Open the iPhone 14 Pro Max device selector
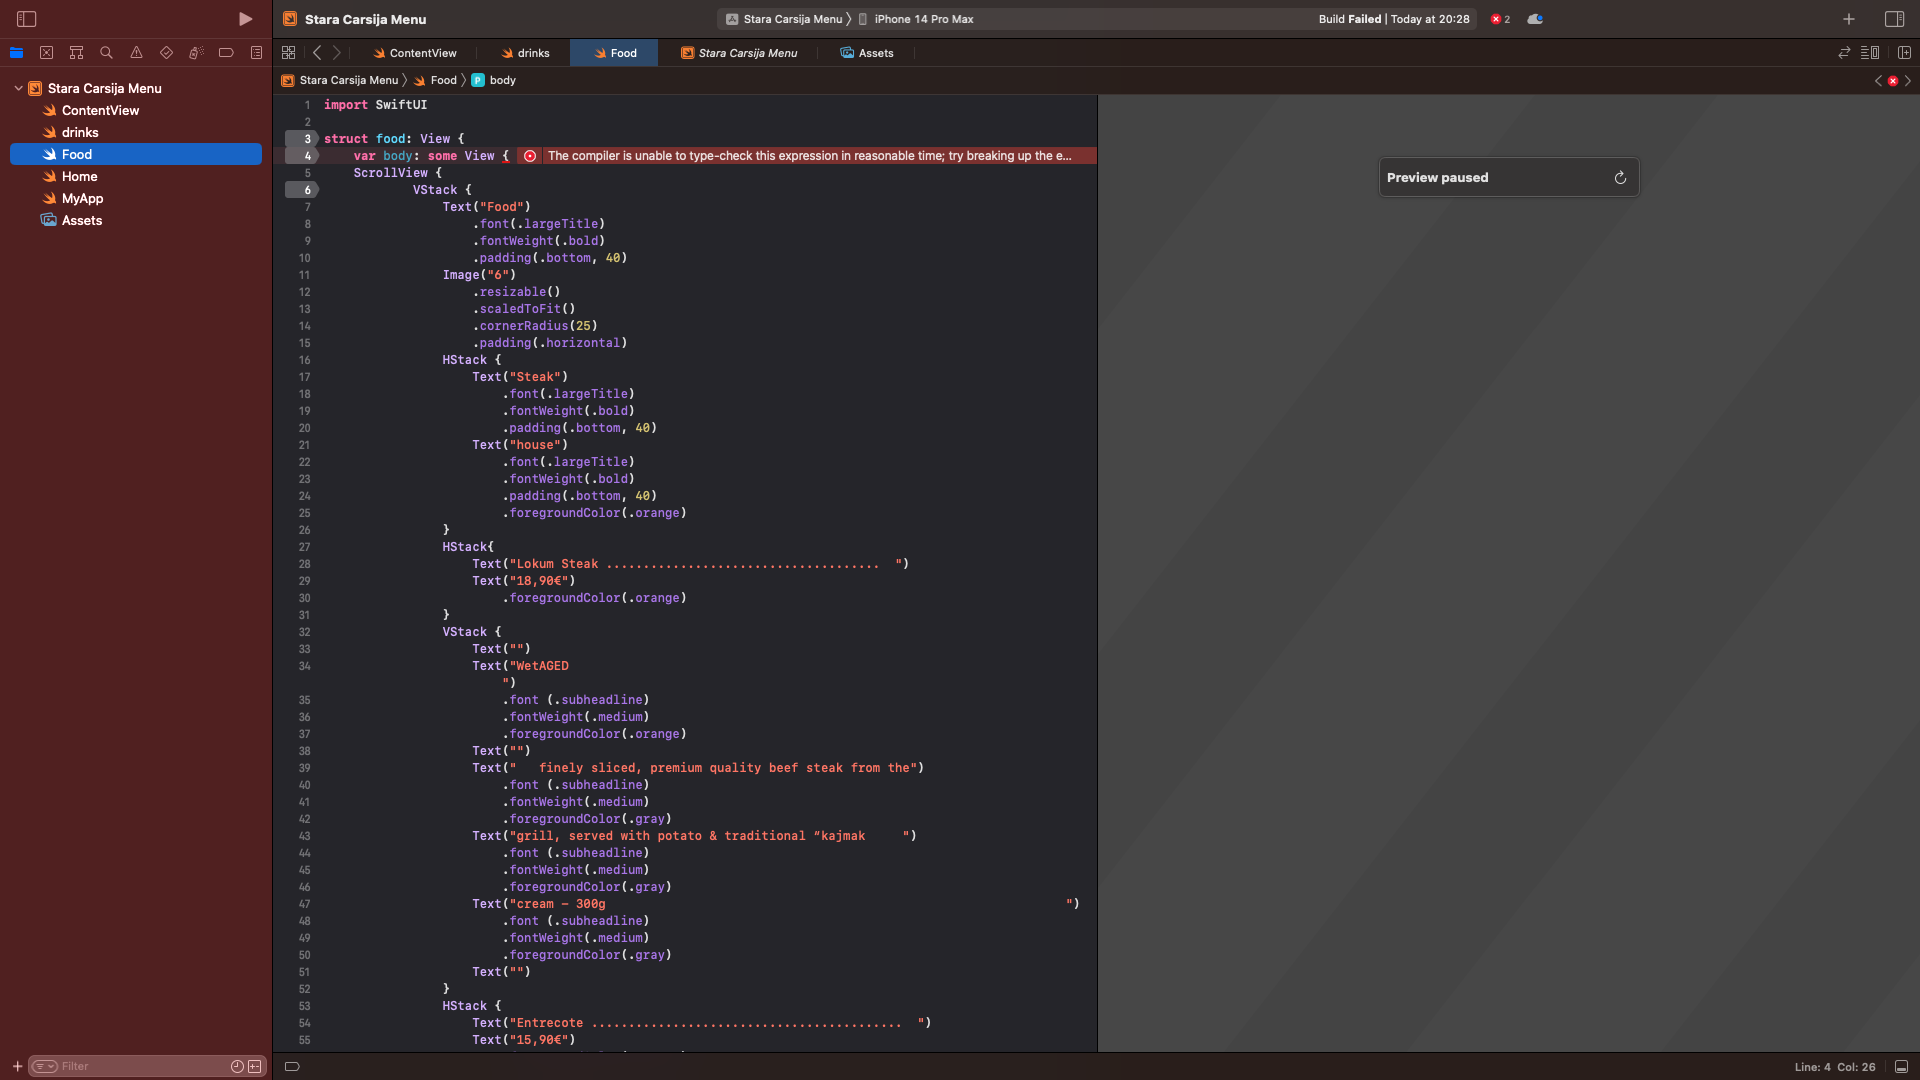This screenshot has height=1080, width=1920. pyautogui.click(x=923, y=19)
